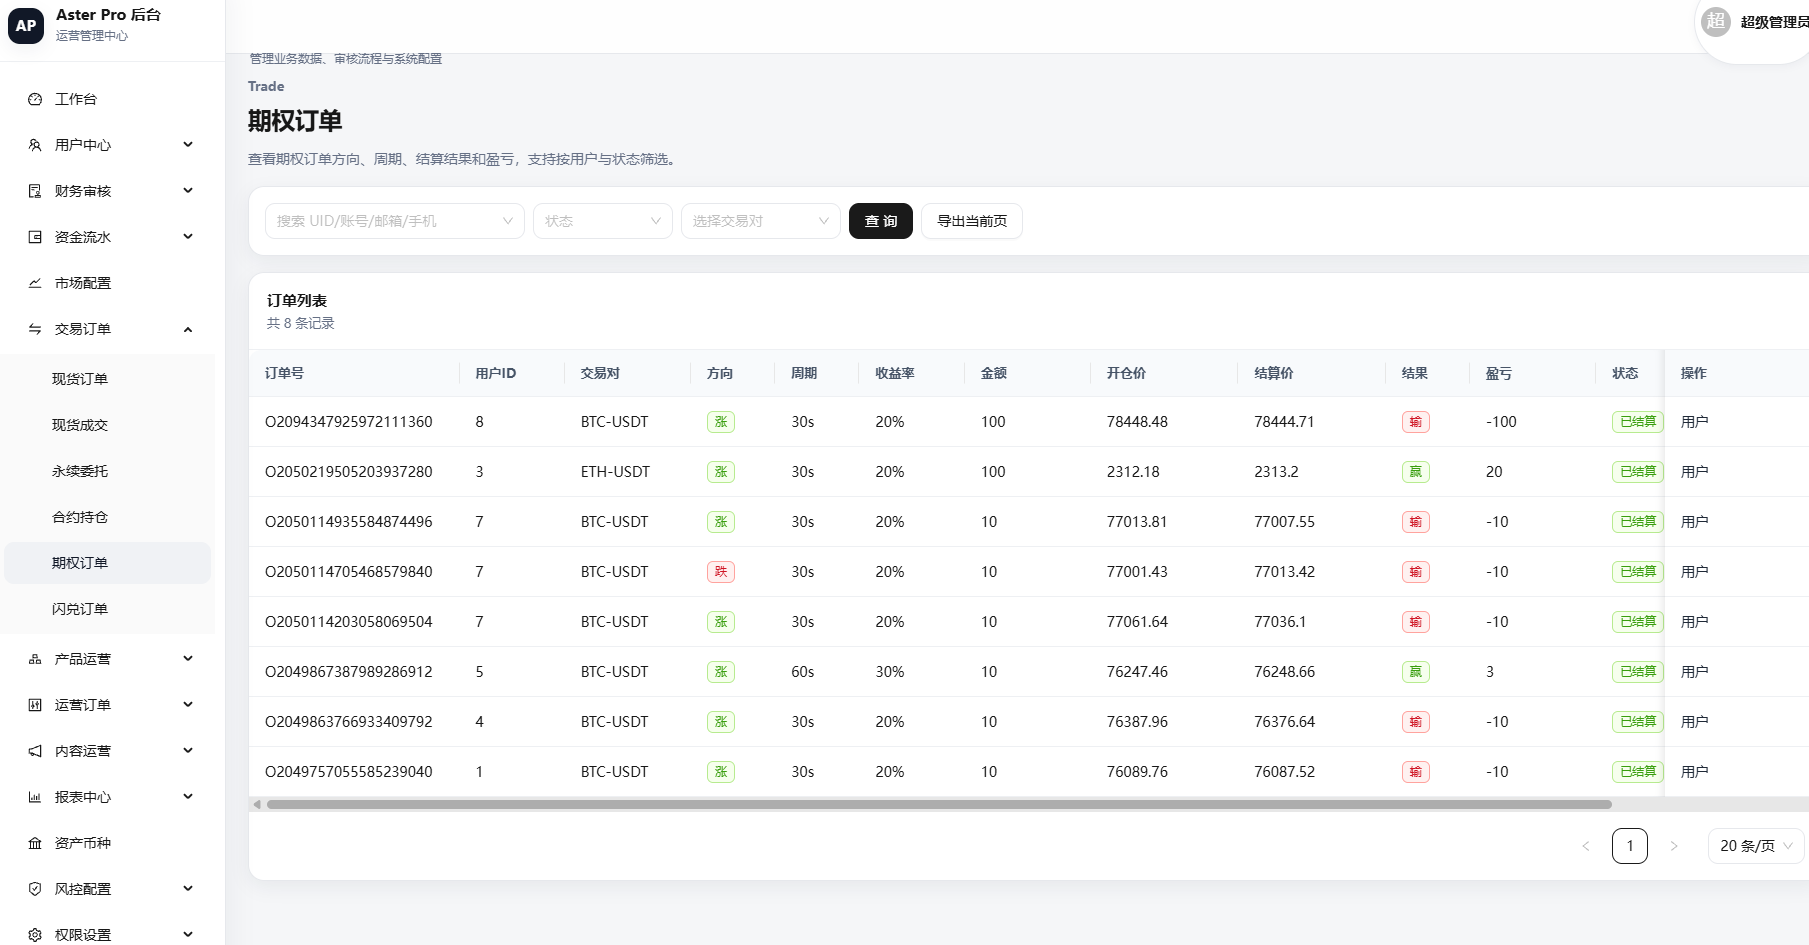Click the 资产币种 bank icon

coord(35,843)
